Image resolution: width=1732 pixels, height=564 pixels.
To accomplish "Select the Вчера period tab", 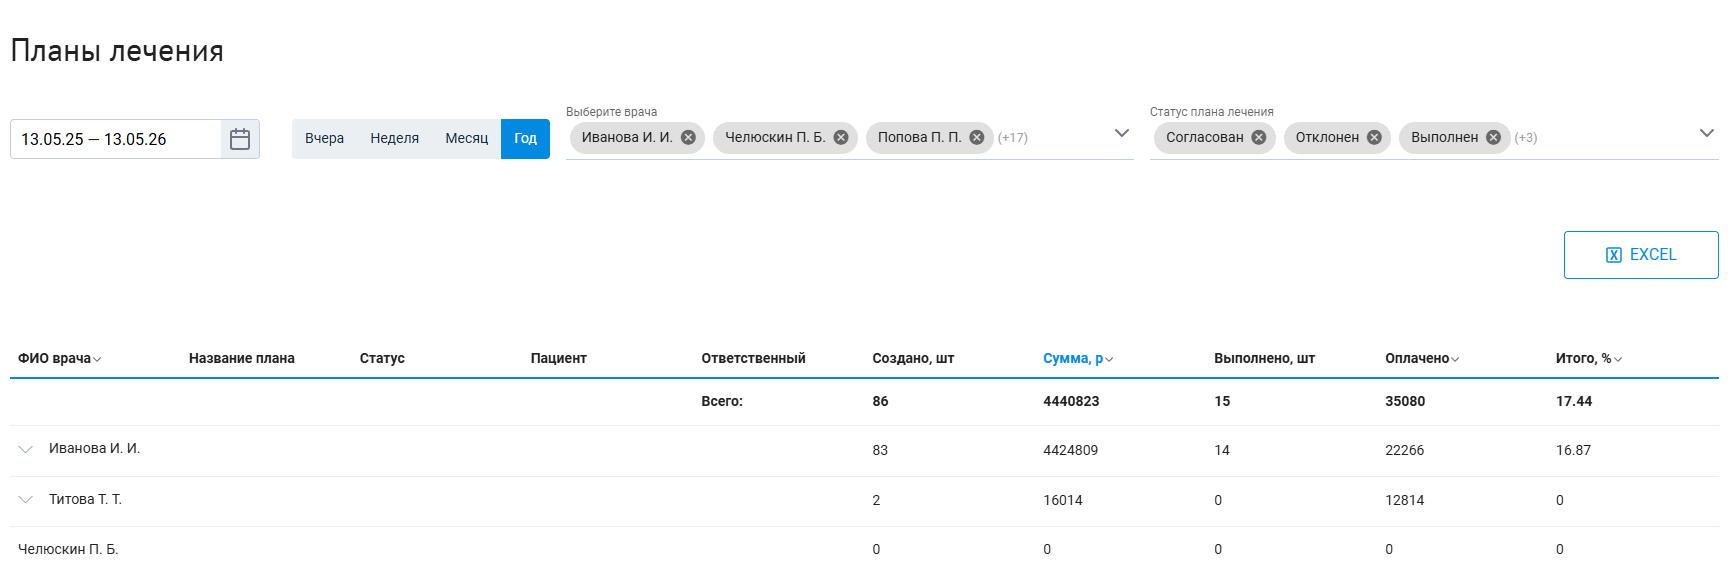I will tap(324, 139).
